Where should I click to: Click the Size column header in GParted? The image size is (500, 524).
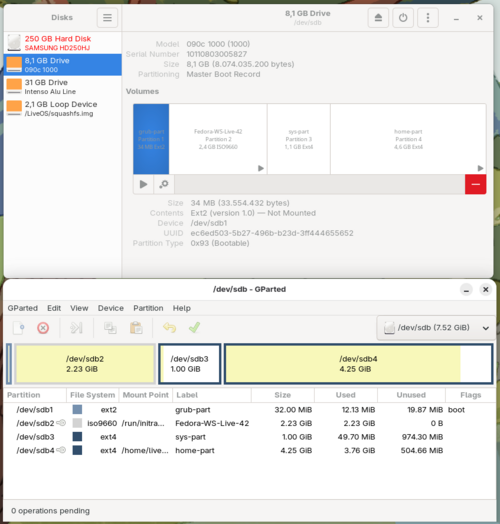283,395
